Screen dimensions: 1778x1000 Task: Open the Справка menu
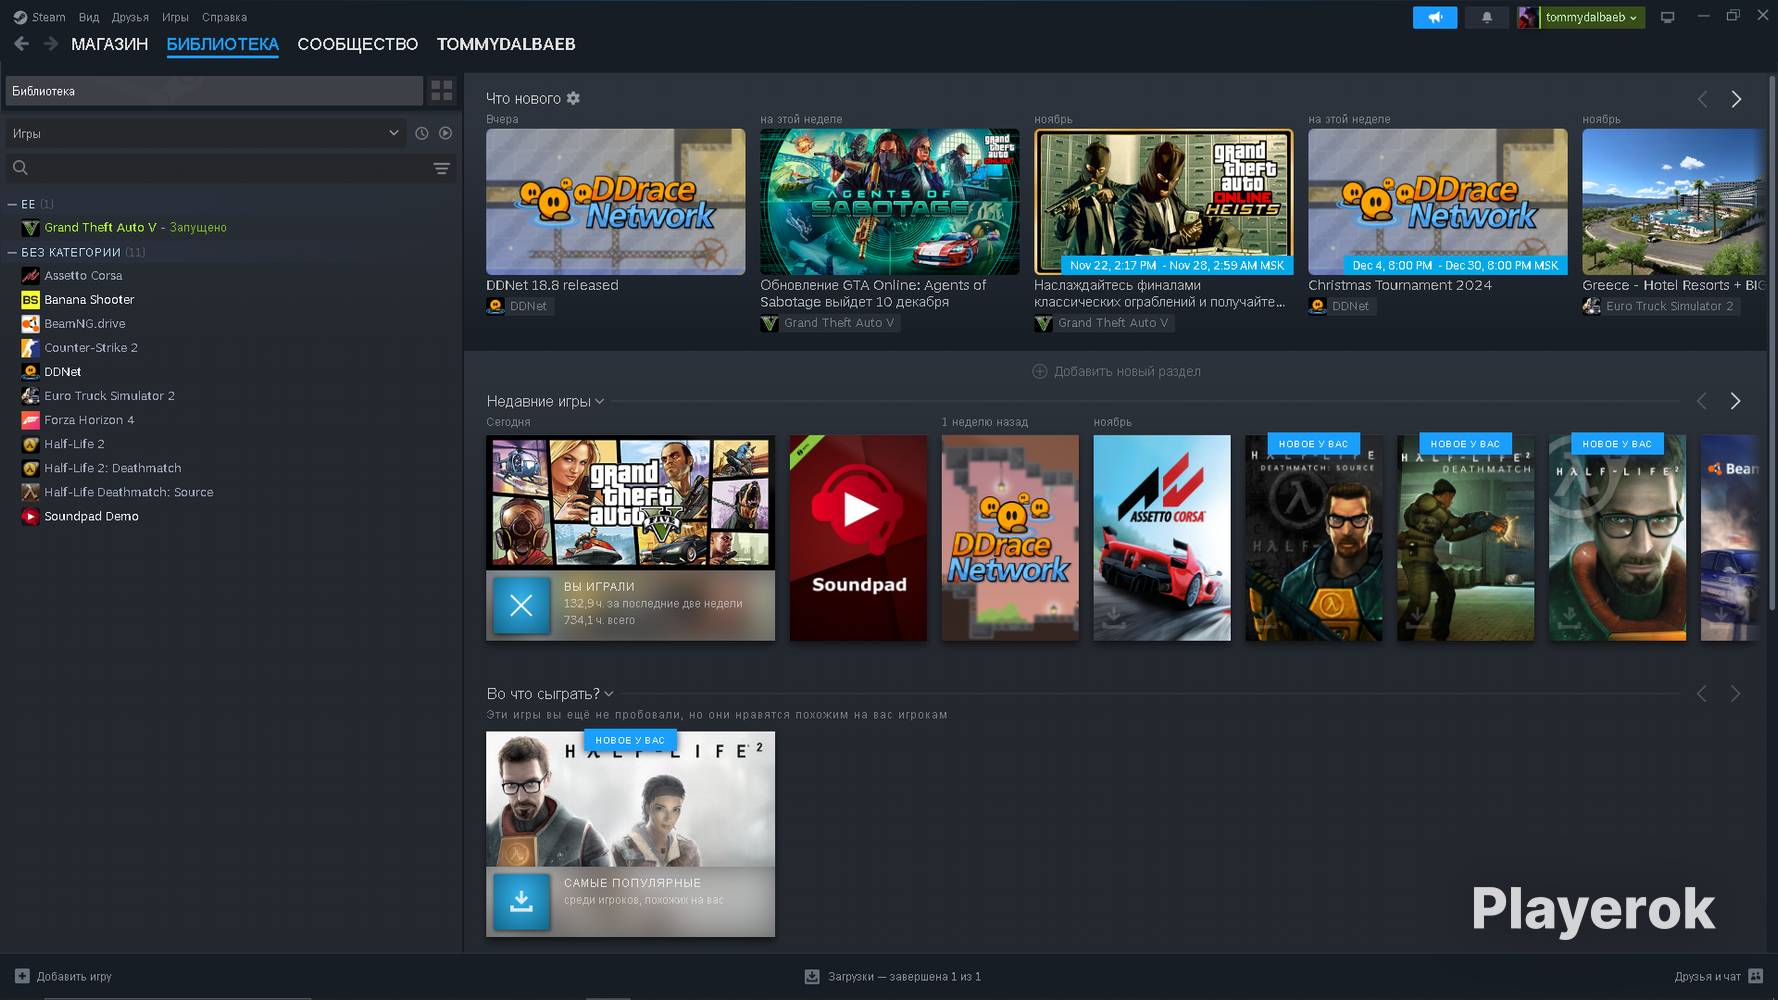click(224, 17)
